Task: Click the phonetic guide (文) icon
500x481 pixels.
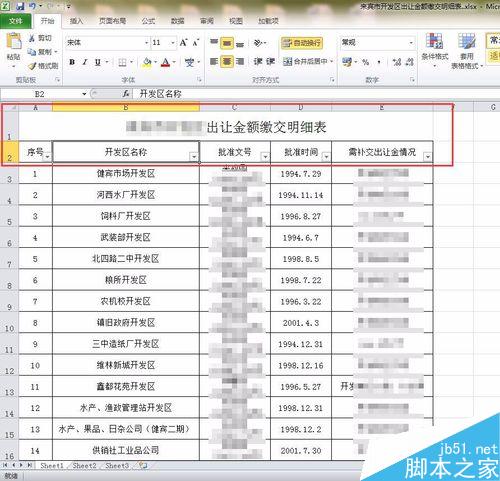Action: point(189,62)
